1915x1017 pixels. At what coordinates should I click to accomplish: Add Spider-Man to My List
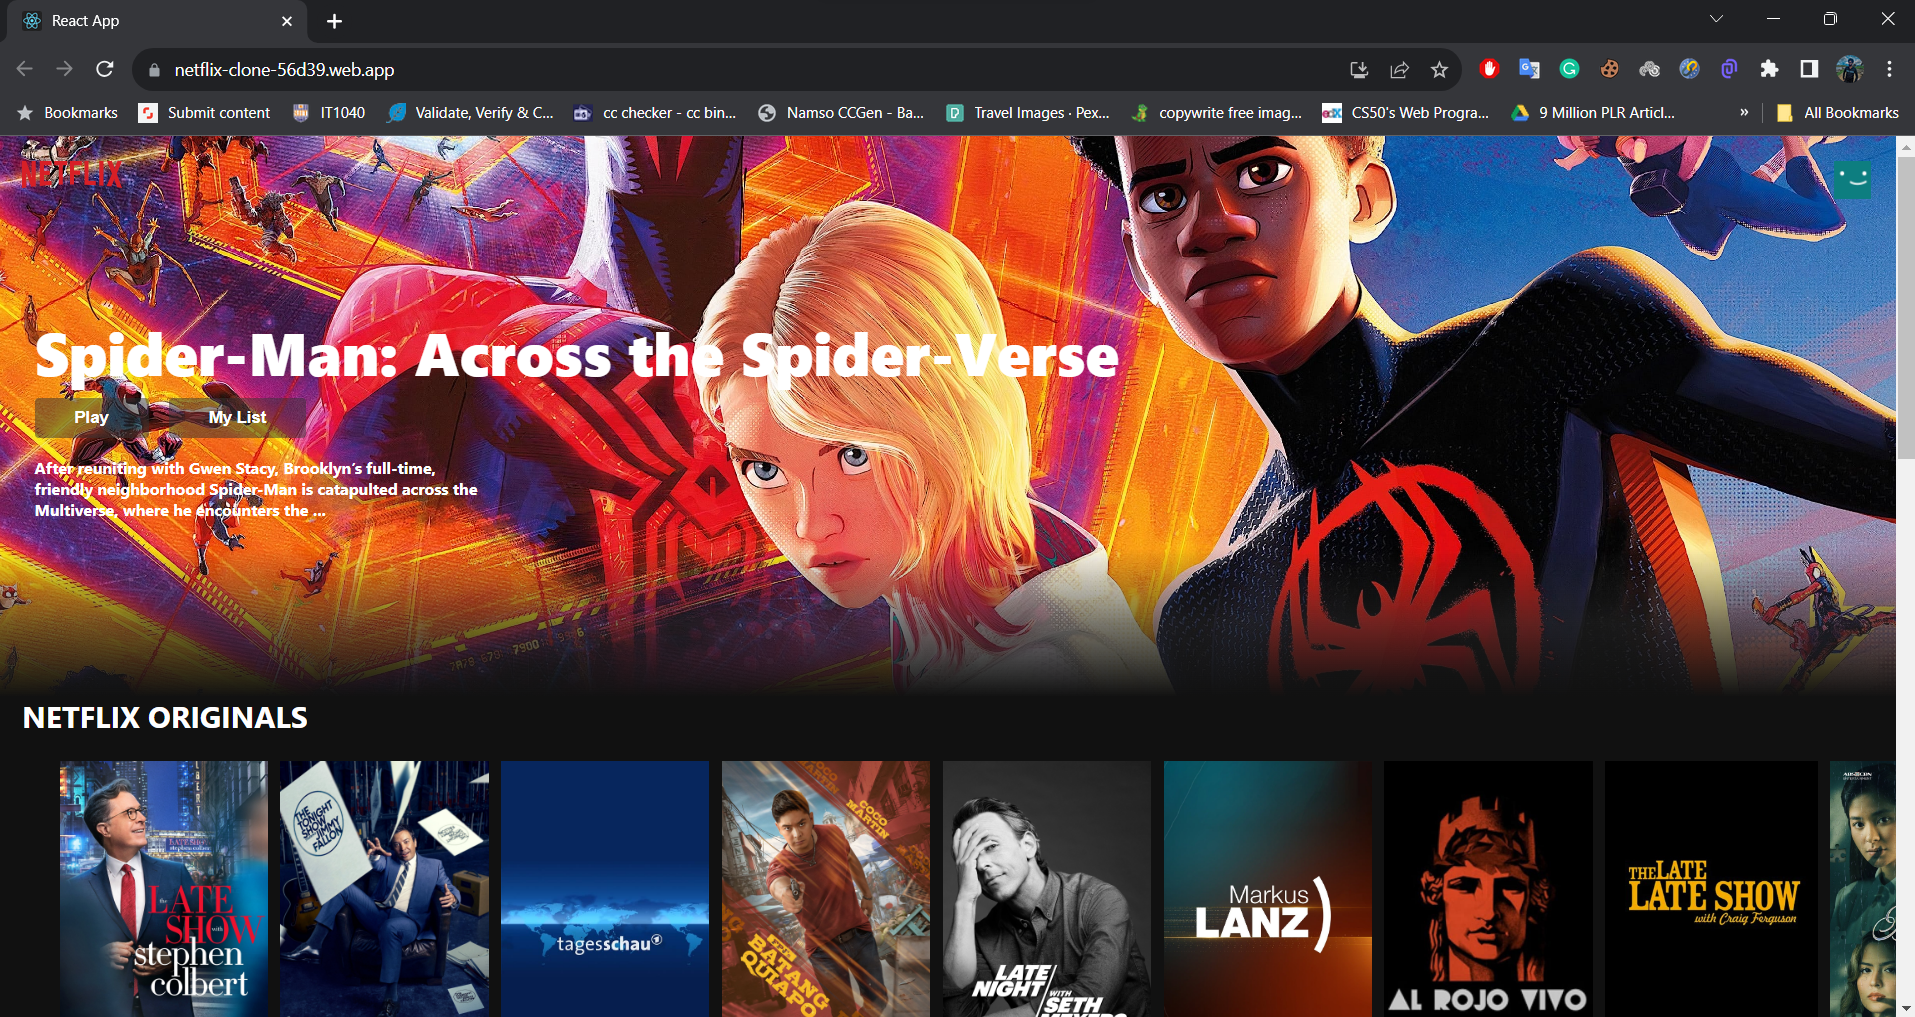tap(237, 417)
